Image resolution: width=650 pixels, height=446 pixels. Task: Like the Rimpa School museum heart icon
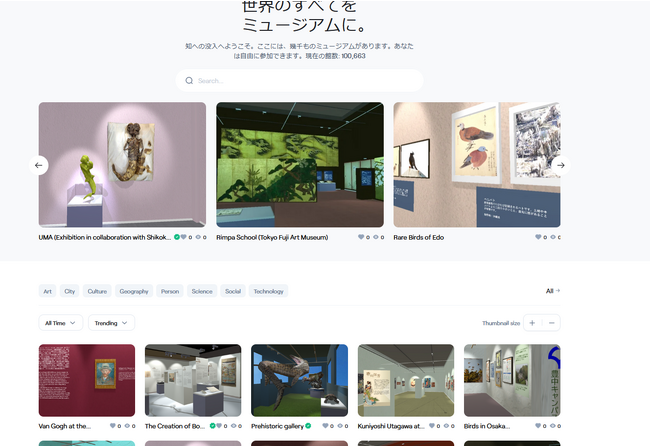pos(361,237)
